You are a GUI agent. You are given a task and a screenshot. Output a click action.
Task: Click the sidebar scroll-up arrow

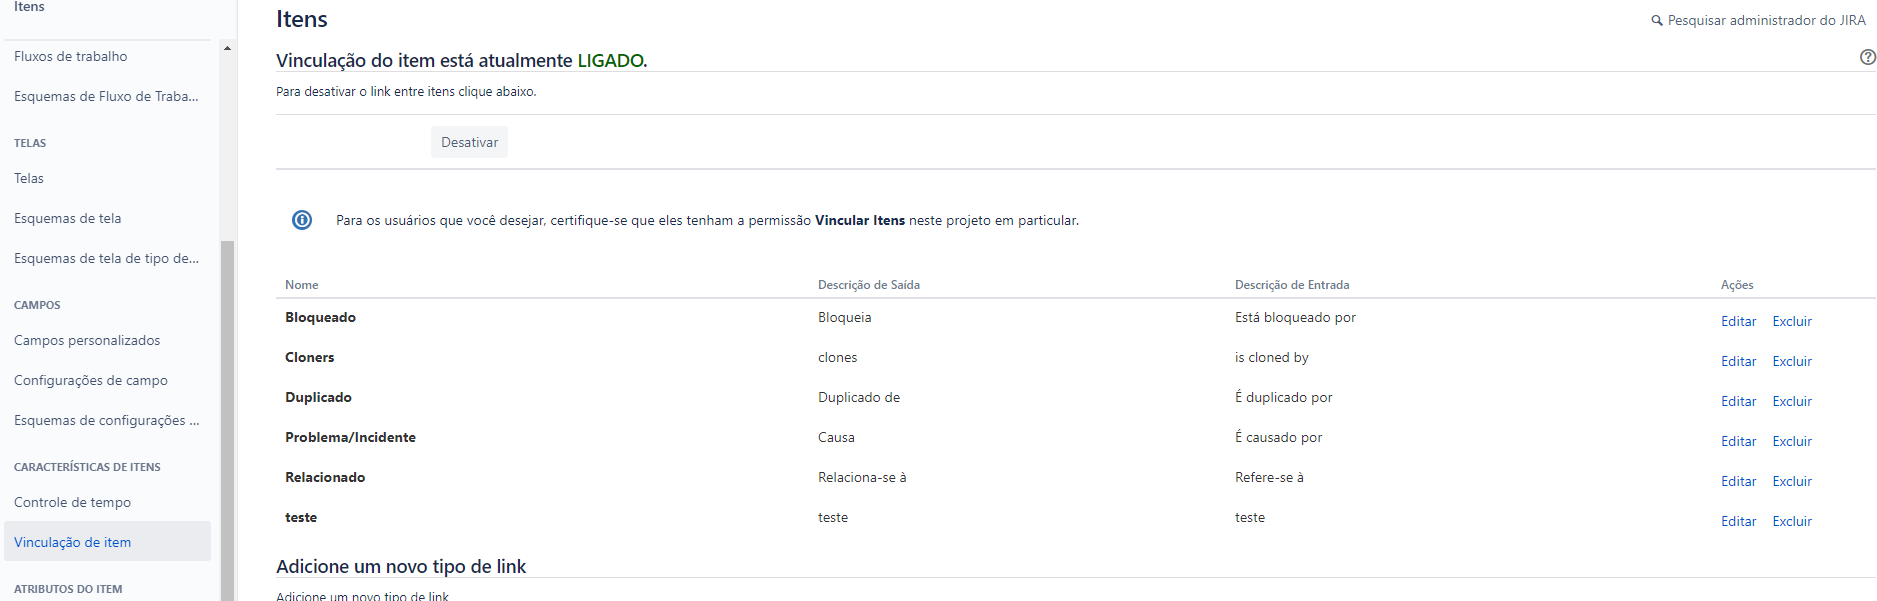click(x=227, y=48)
